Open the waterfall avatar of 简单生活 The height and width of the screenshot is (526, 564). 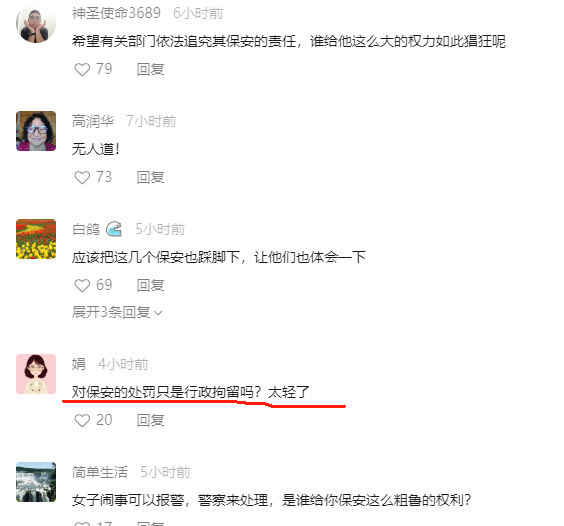[x=36, y=482]
